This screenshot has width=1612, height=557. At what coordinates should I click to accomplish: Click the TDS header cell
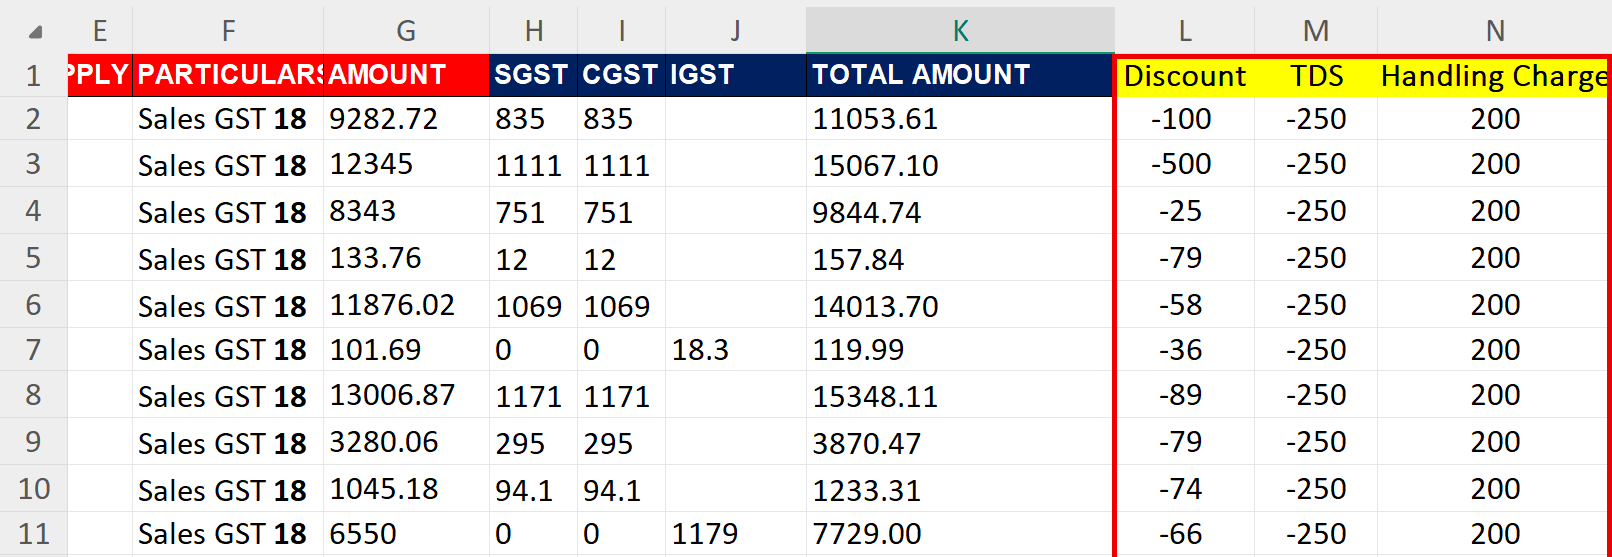coord(1316,76)
